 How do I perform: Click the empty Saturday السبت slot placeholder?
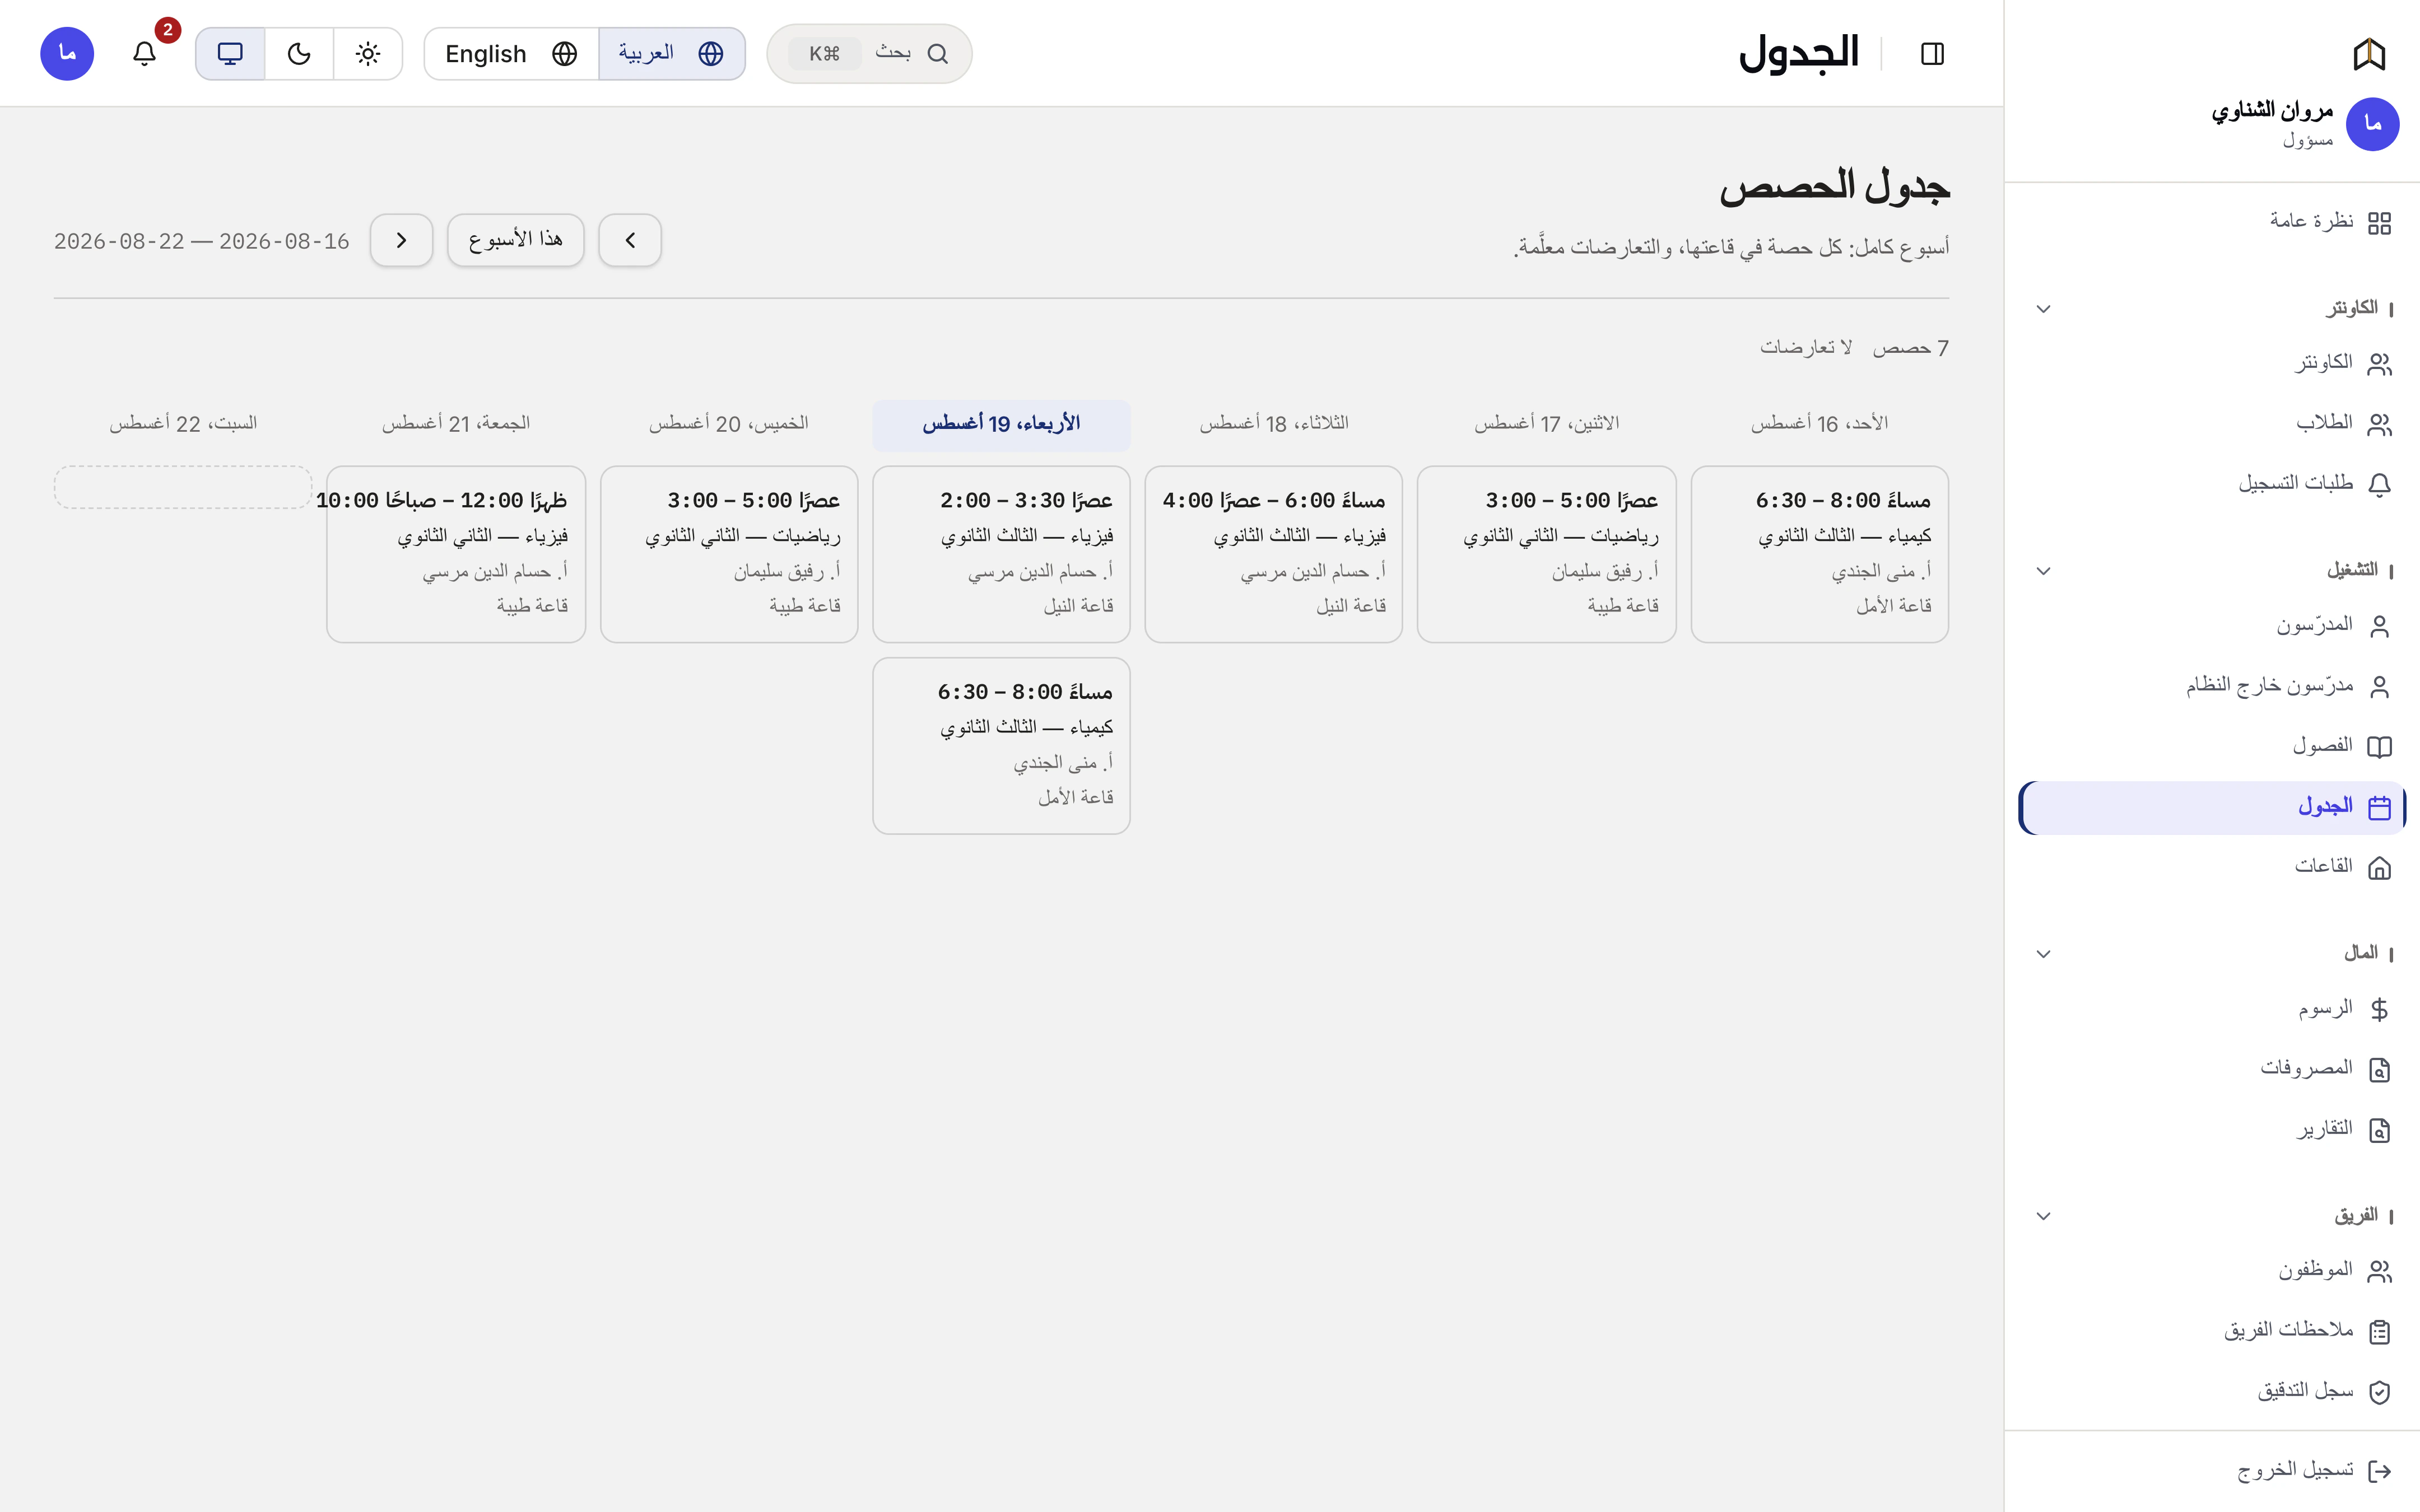click(183, 487)
